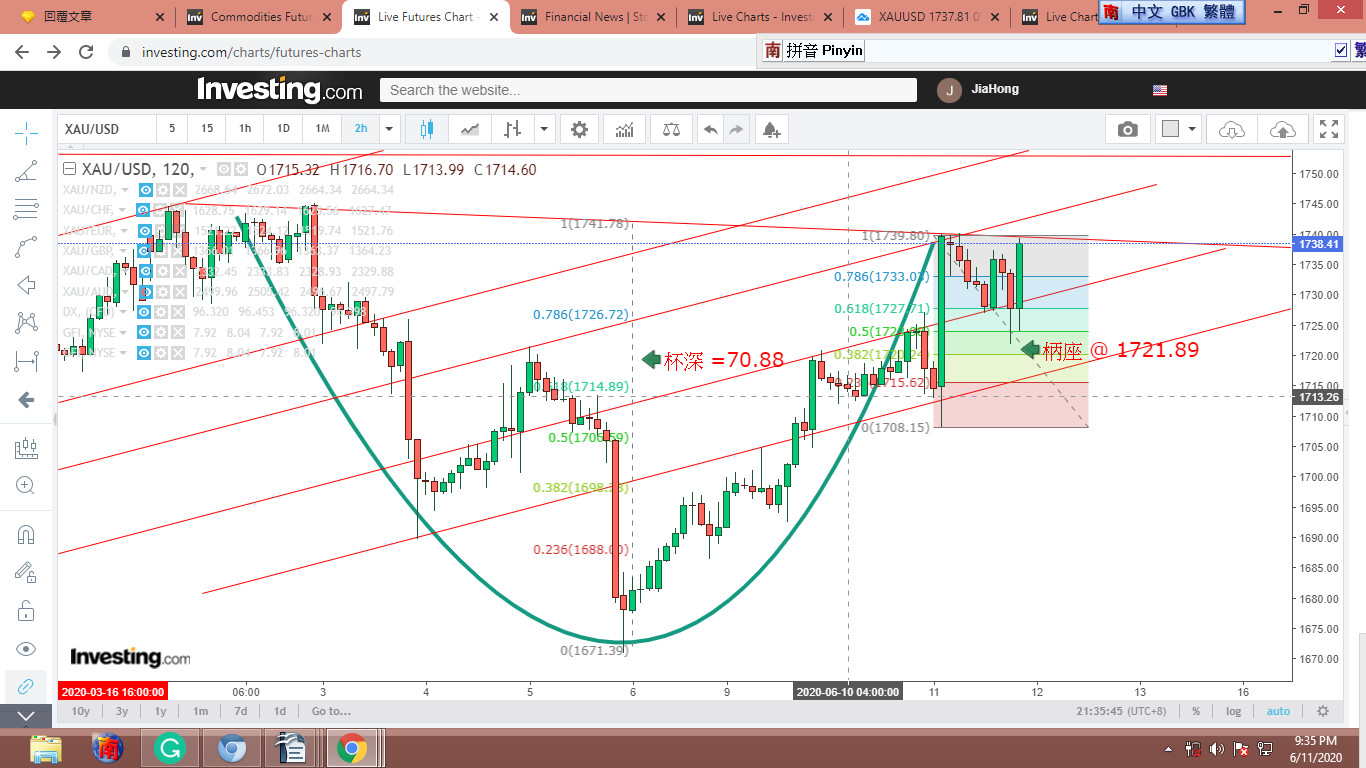Open bar style dropdown arrow in toolbar

(544, 129)
